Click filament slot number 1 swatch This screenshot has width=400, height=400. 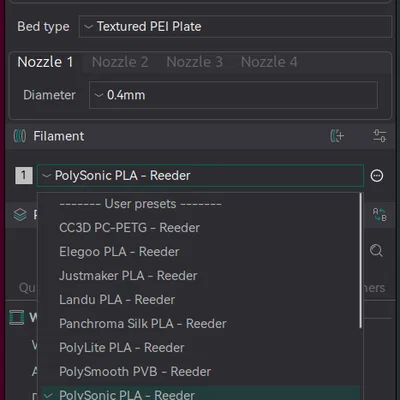24,176
